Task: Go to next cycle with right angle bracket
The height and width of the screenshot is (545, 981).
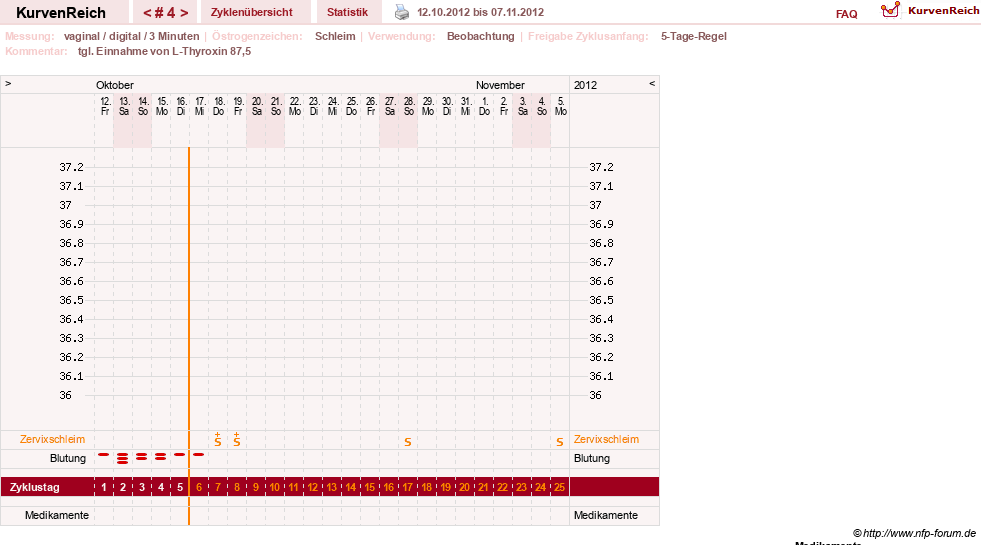Action: (184, 13)
